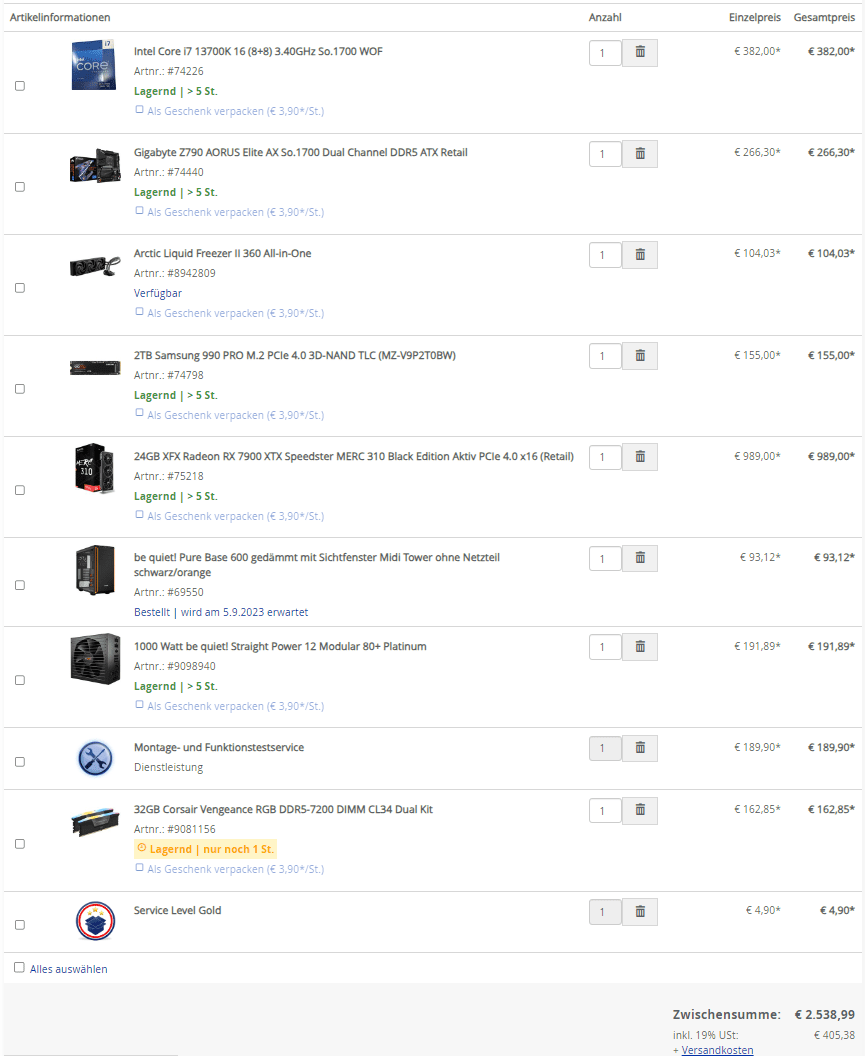Viewport: 865px width, 1056px height.
Task: Open 24GB XFX Radeon RX 7900 XTX title
Action: [354, 456]
